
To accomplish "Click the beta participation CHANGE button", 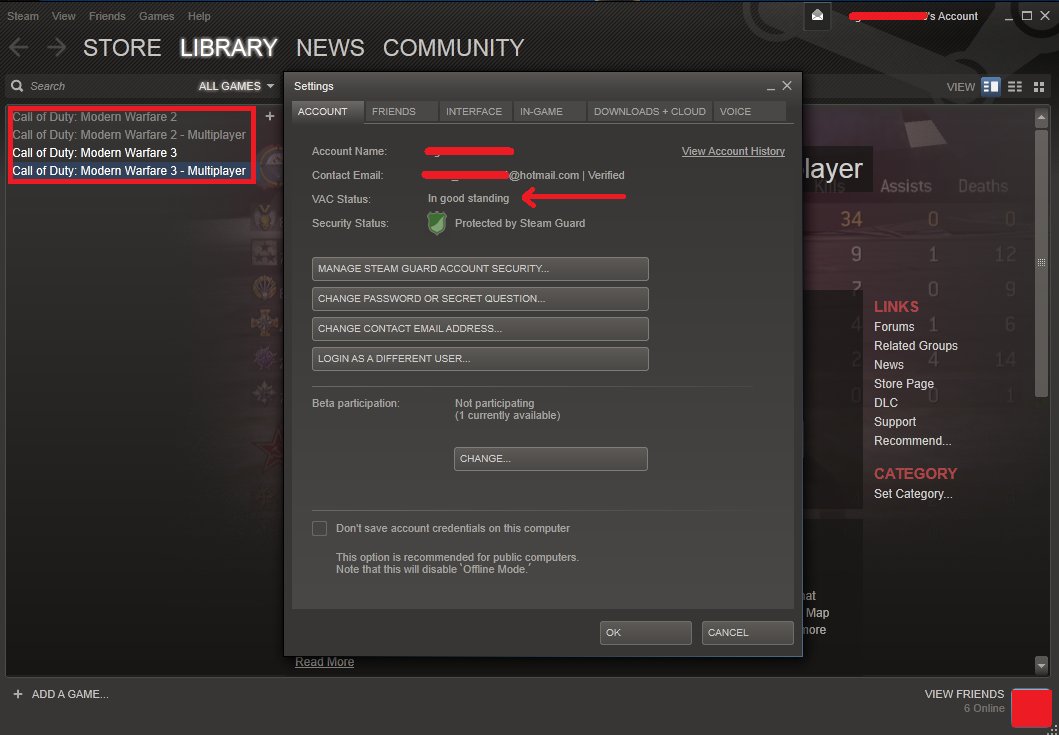I will click(550, 459).
